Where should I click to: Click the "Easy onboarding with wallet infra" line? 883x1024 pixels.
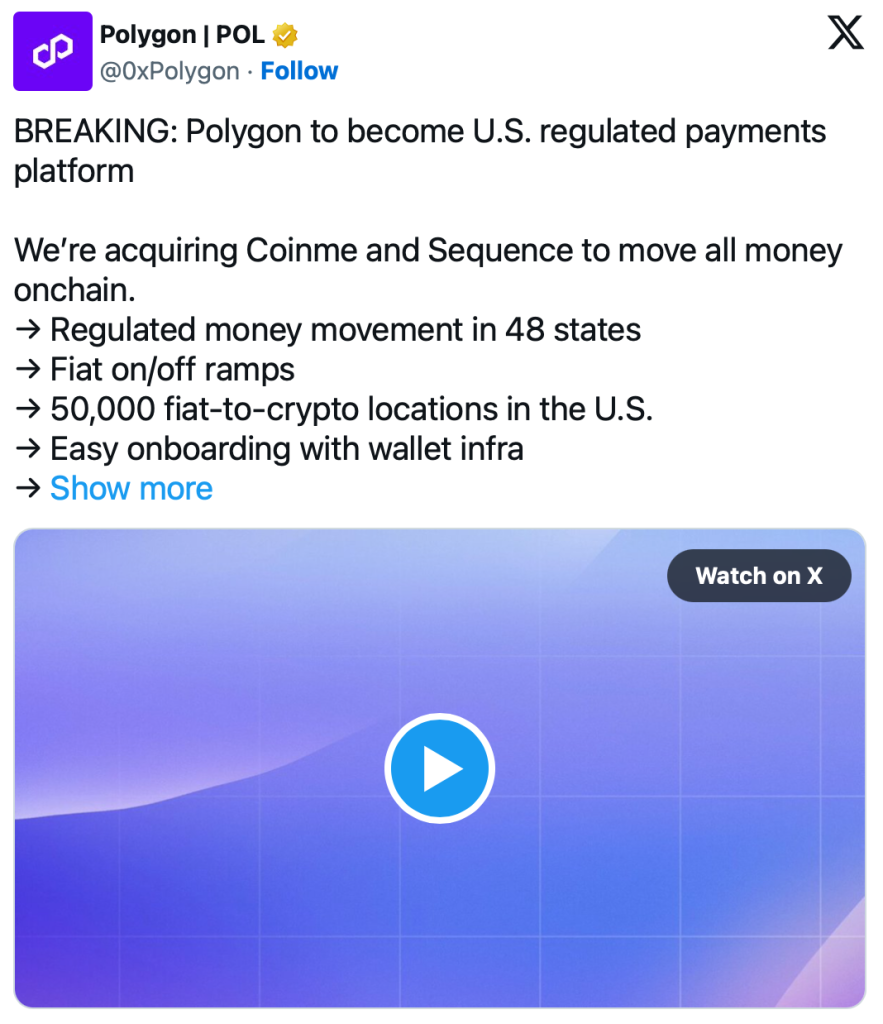point(286,448)
